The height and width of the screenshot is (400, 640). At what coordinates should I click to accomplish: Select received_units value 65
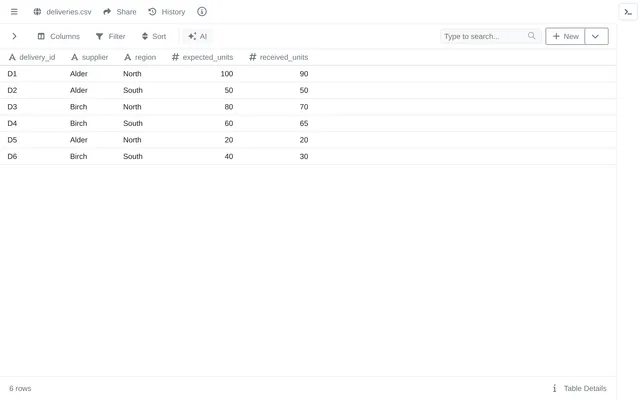(304, 123)
